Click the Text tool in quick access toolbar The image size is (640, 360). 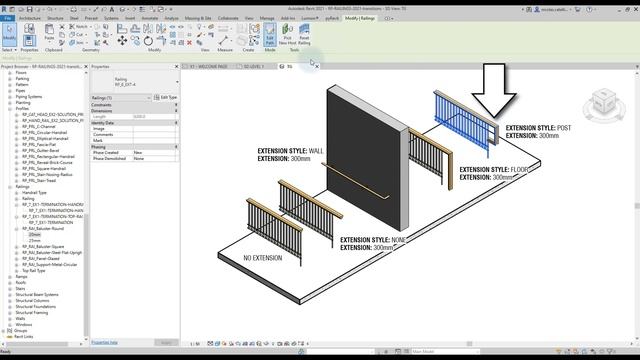111,9
